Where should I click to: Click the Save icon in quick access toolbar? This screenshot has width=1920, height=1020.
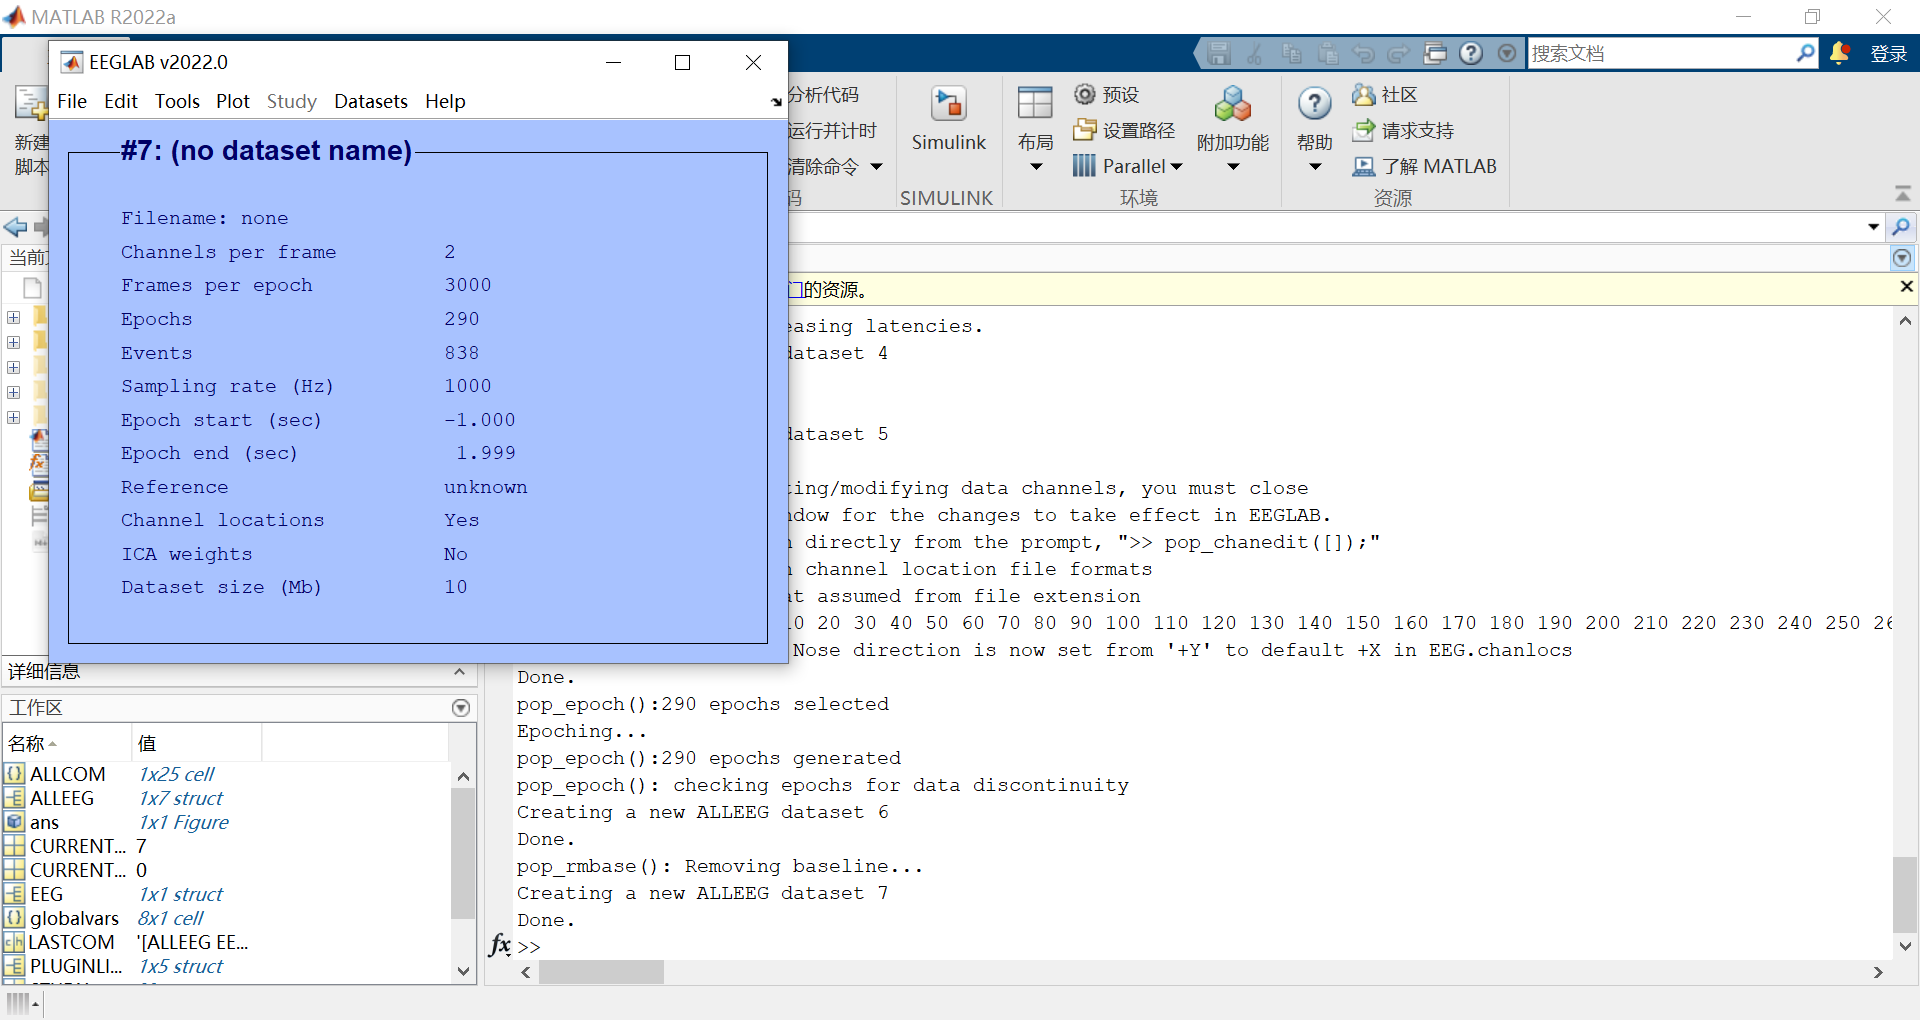[1218, 53]
